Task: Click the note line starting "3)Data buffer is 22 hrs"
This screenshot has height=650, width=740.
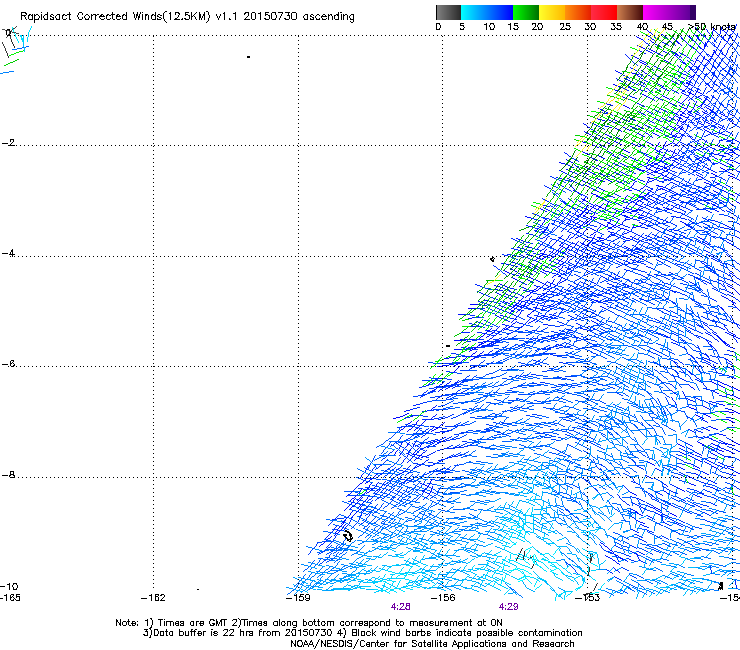Action: click(x=362, y=633)
